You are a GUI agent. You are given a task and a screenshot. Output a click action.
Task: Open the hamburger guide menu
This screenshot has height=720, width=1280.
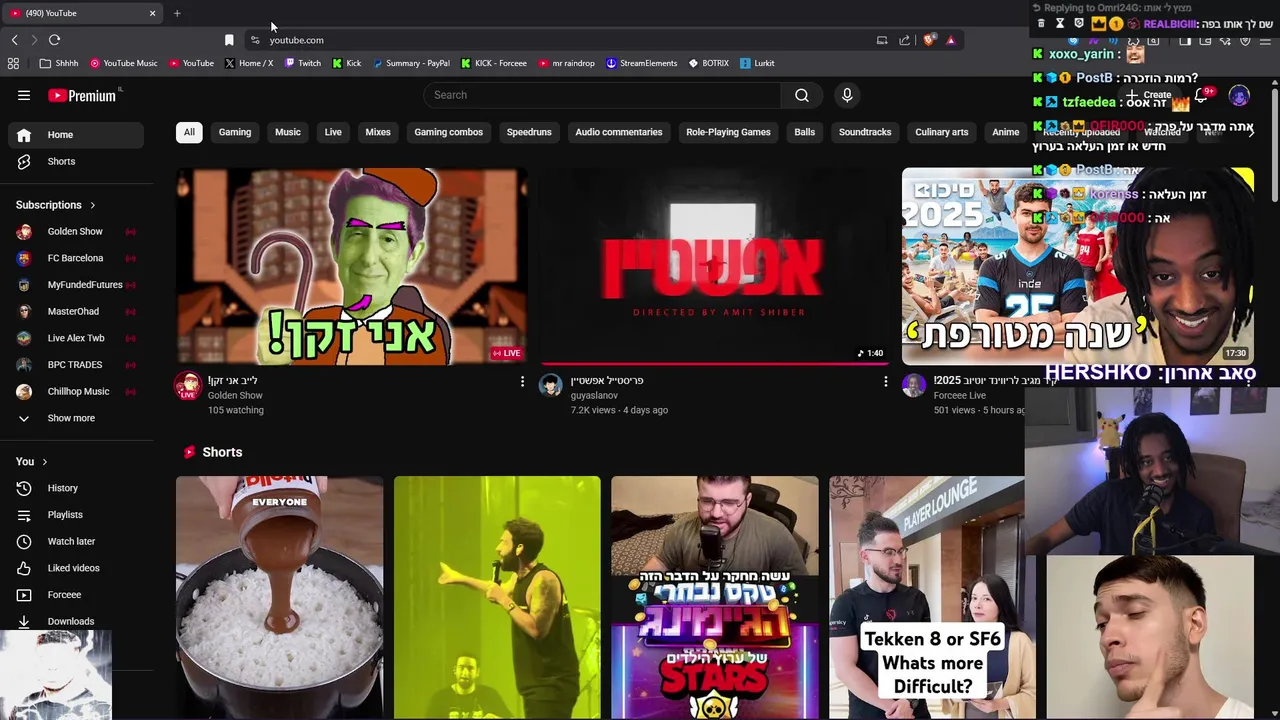click(24, 95)
